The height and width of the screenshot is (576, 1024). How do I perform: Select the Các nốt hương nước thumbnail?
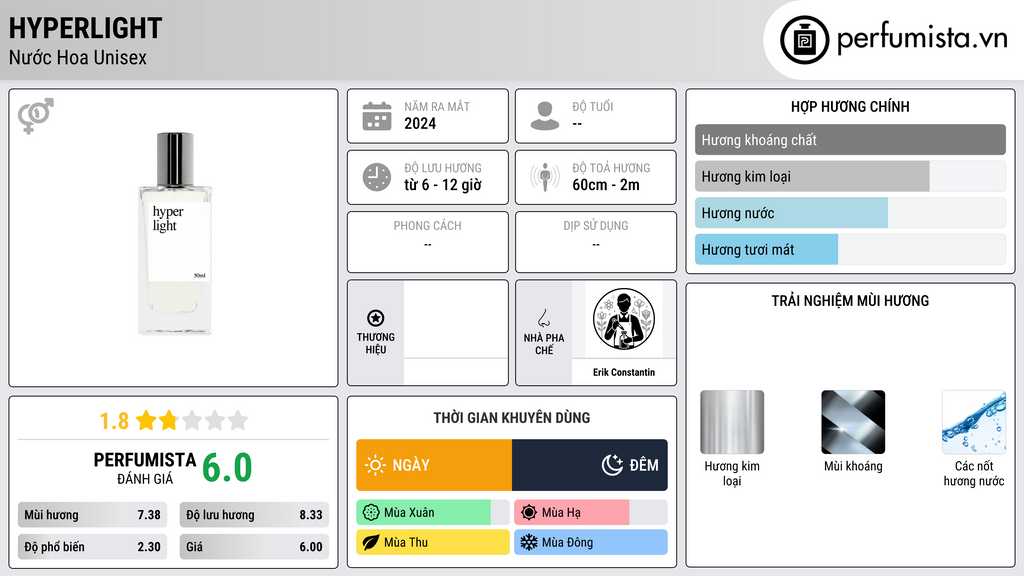coord(974,422)
